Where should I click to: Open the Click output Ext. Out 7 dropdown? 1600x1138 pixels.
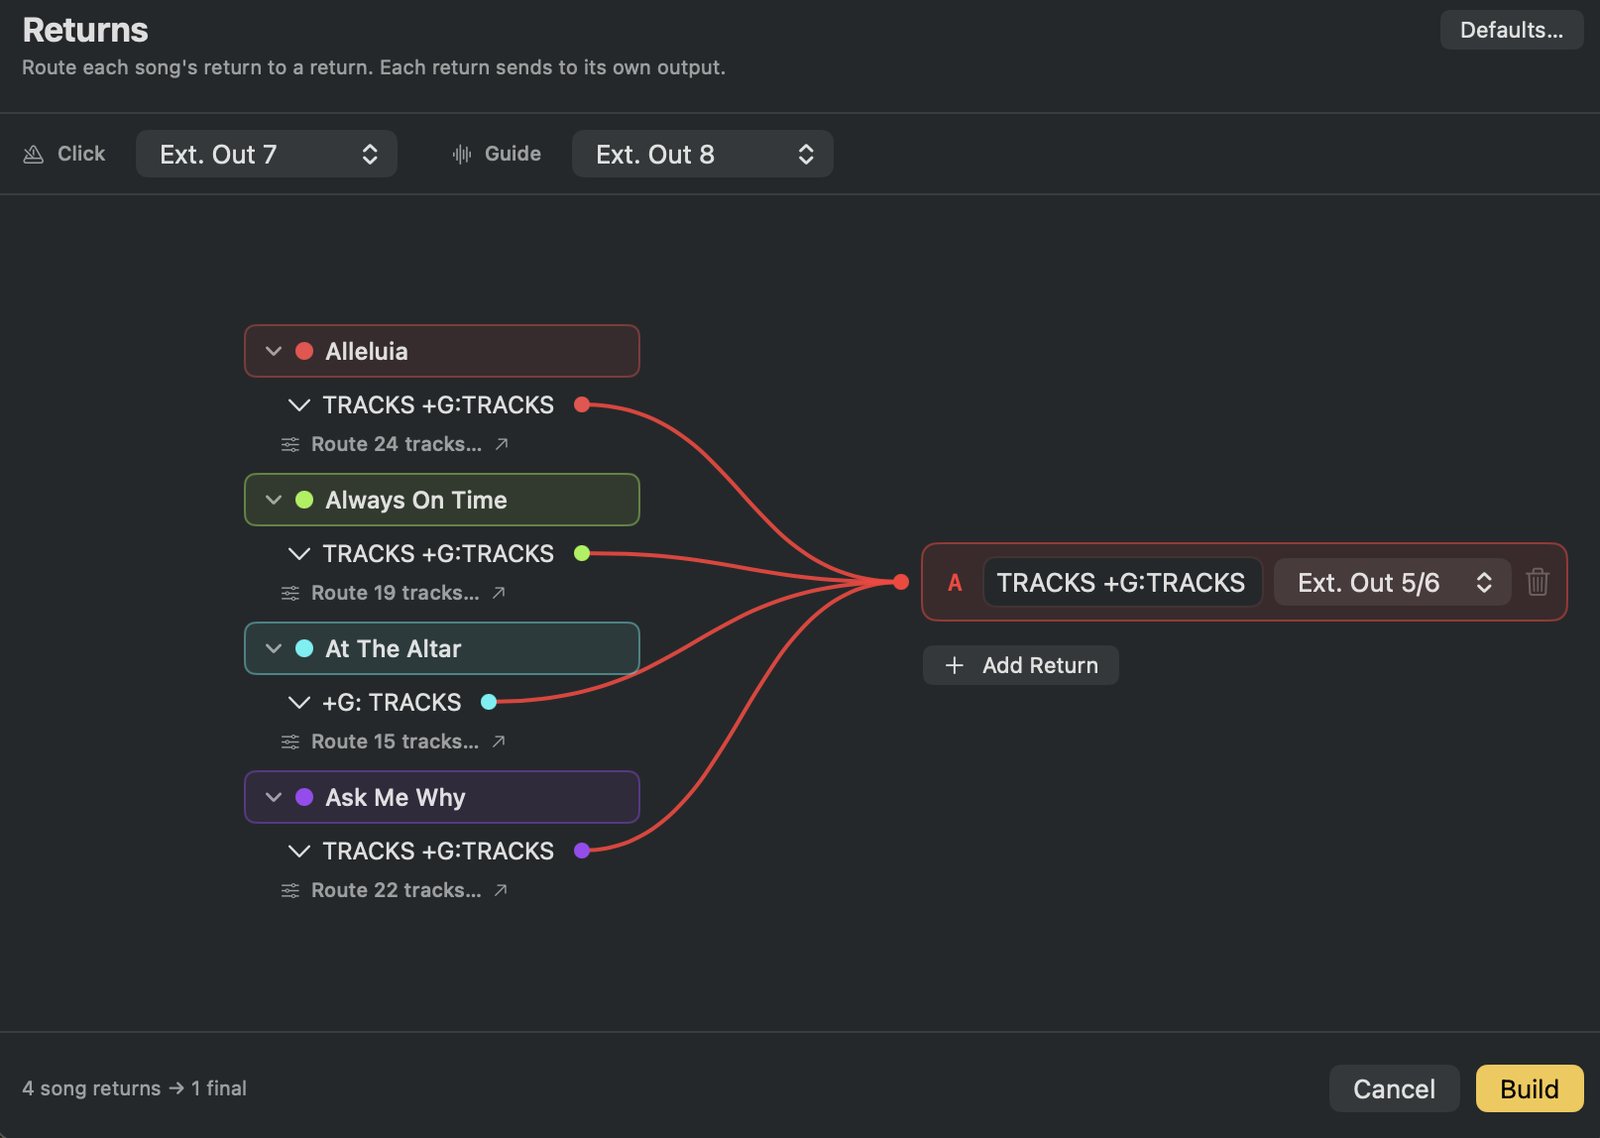(x=266, y=154)
